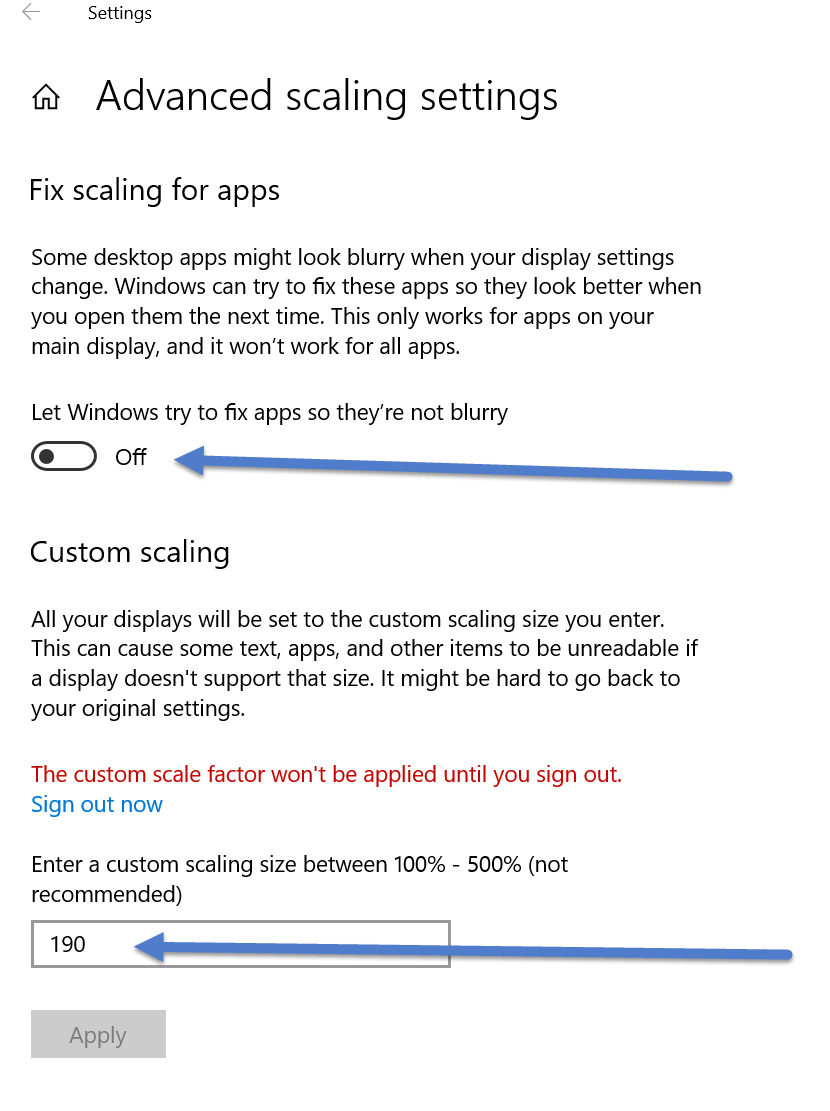Click the dark knob of the toggle switch
830x1111 pixels.
click(x=46, y=457)
